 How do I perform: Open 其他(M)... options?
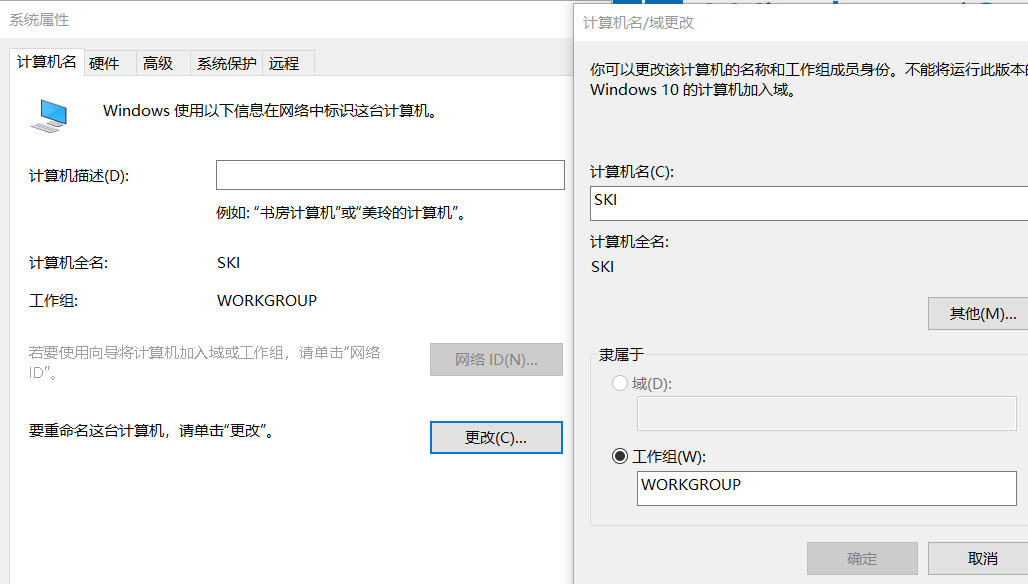977,314
